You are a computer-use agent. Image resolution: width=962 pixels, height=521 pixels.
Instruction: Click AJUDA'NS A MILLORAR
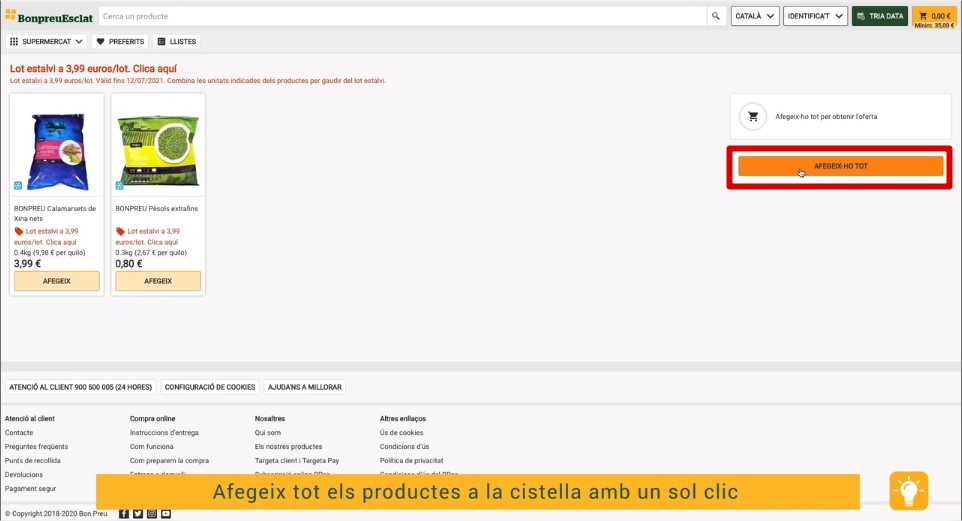click(x=305, y=387)
